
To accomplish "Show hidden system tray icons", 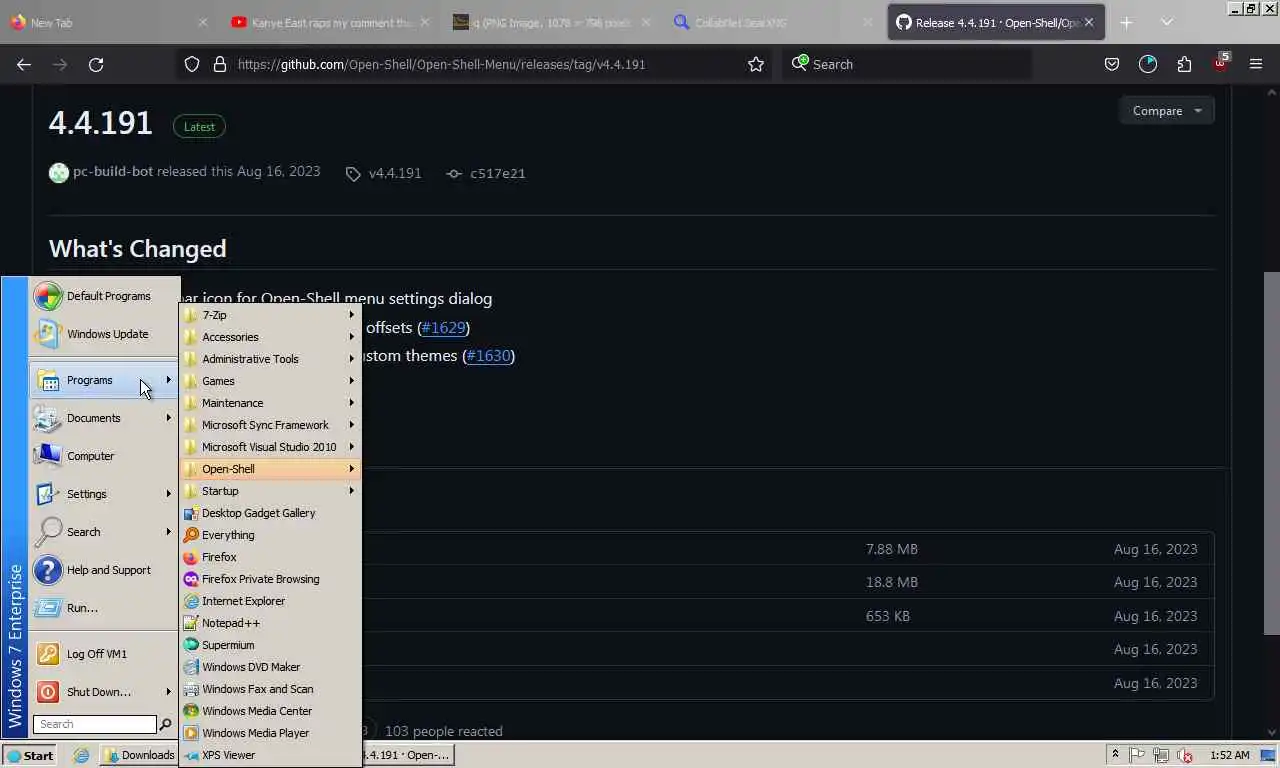I will pyautogui.click(x=1115, y=755).
